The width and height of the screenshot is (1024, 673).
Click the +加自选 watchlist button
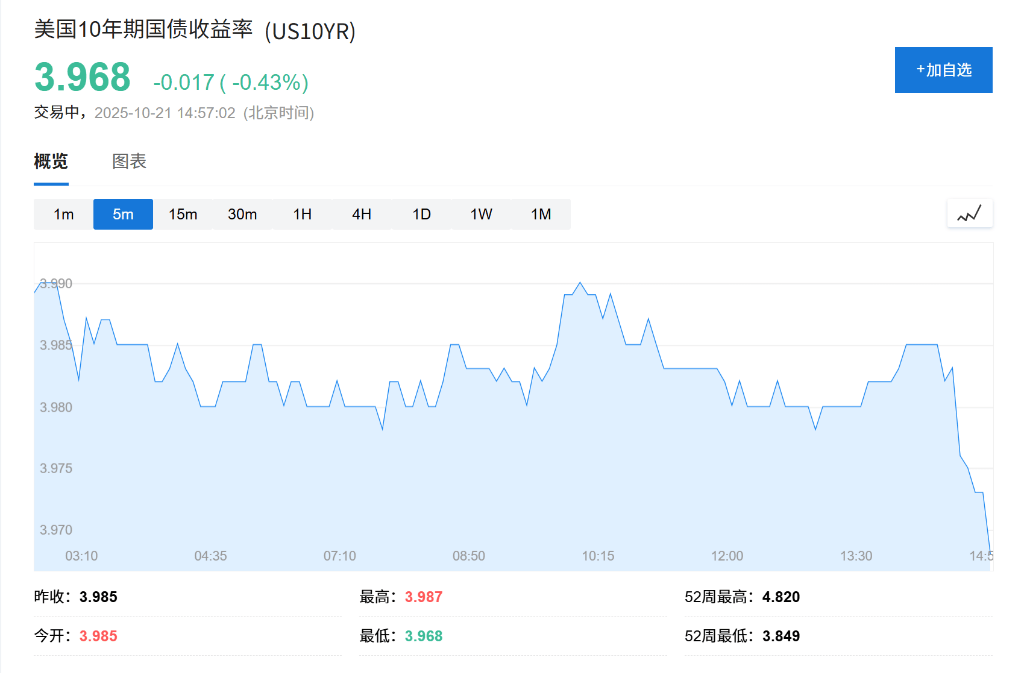(943, 69)
